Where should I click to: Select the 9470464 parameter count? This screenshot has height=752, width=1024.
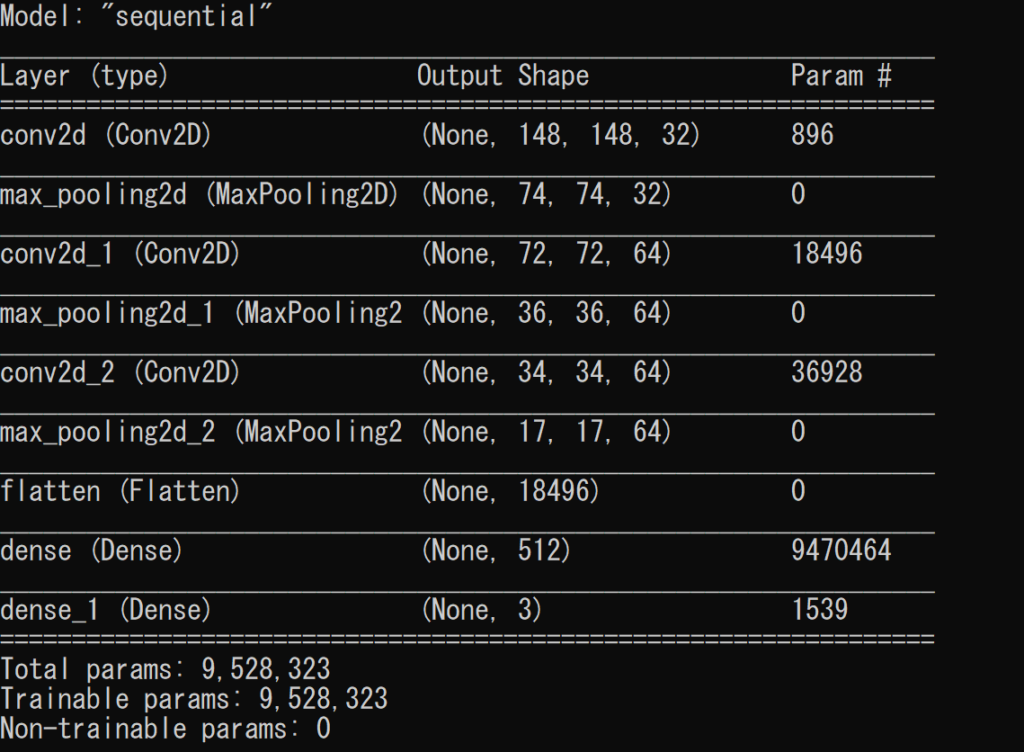point(841,551)
